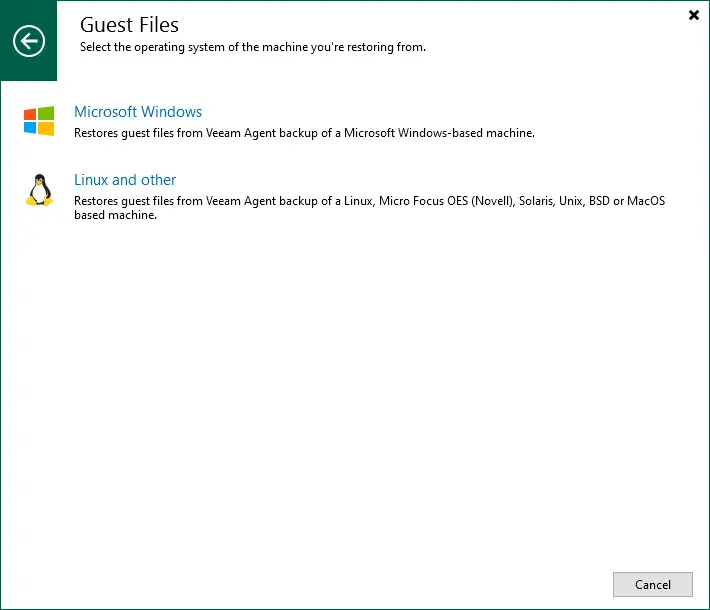The height and width of the screenshot is (610, 710).
Task: Open the Microsoft Windows restore option
Action: pyautogui.click(x=138, y=112)
